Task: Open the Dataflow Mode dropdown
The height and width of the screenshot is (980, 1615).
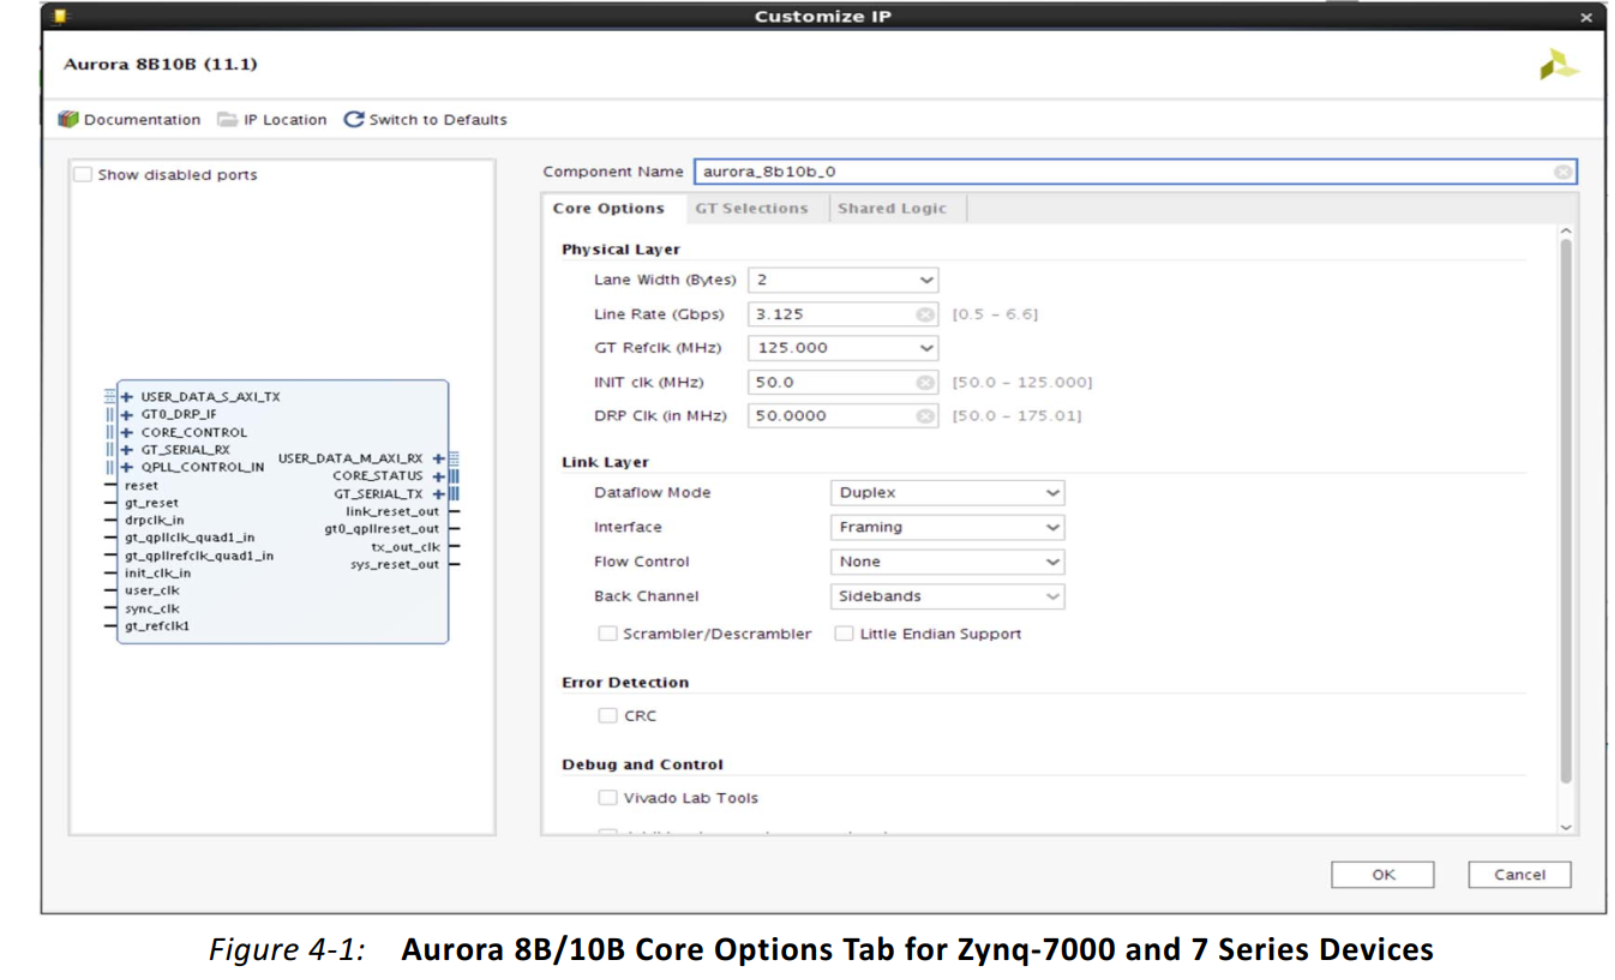Action: [x=1051, y=492]
